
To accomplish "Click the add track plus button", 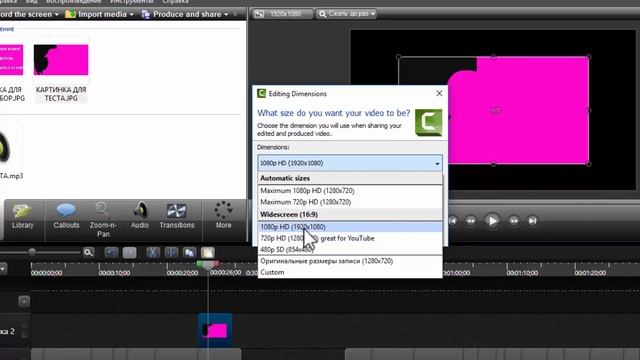I will (x=24, y=301).
